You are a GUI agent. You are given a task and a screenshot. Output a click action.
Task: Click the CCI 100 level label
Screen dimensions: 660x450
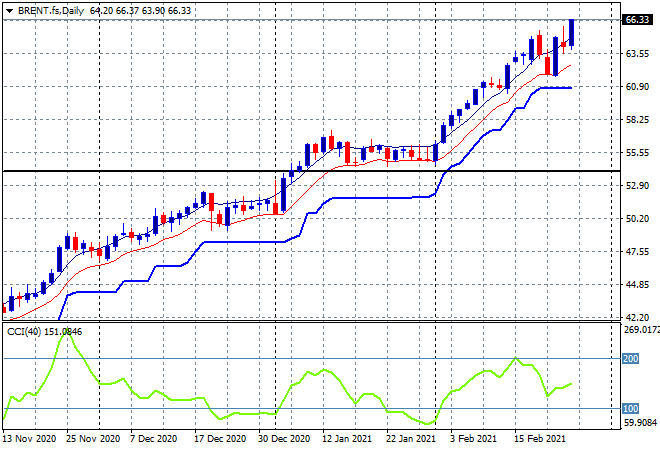click(631, 409)
